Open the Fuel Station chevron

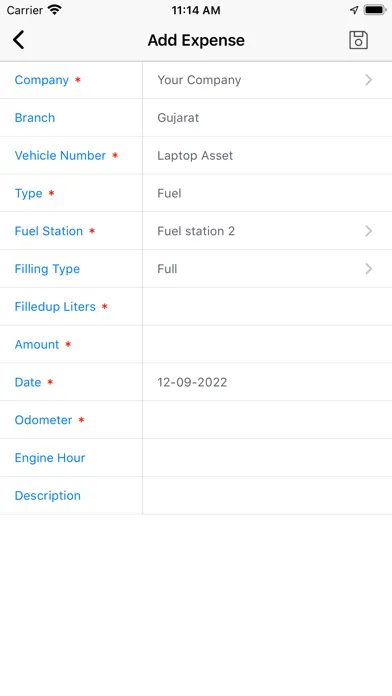[368, 231]
